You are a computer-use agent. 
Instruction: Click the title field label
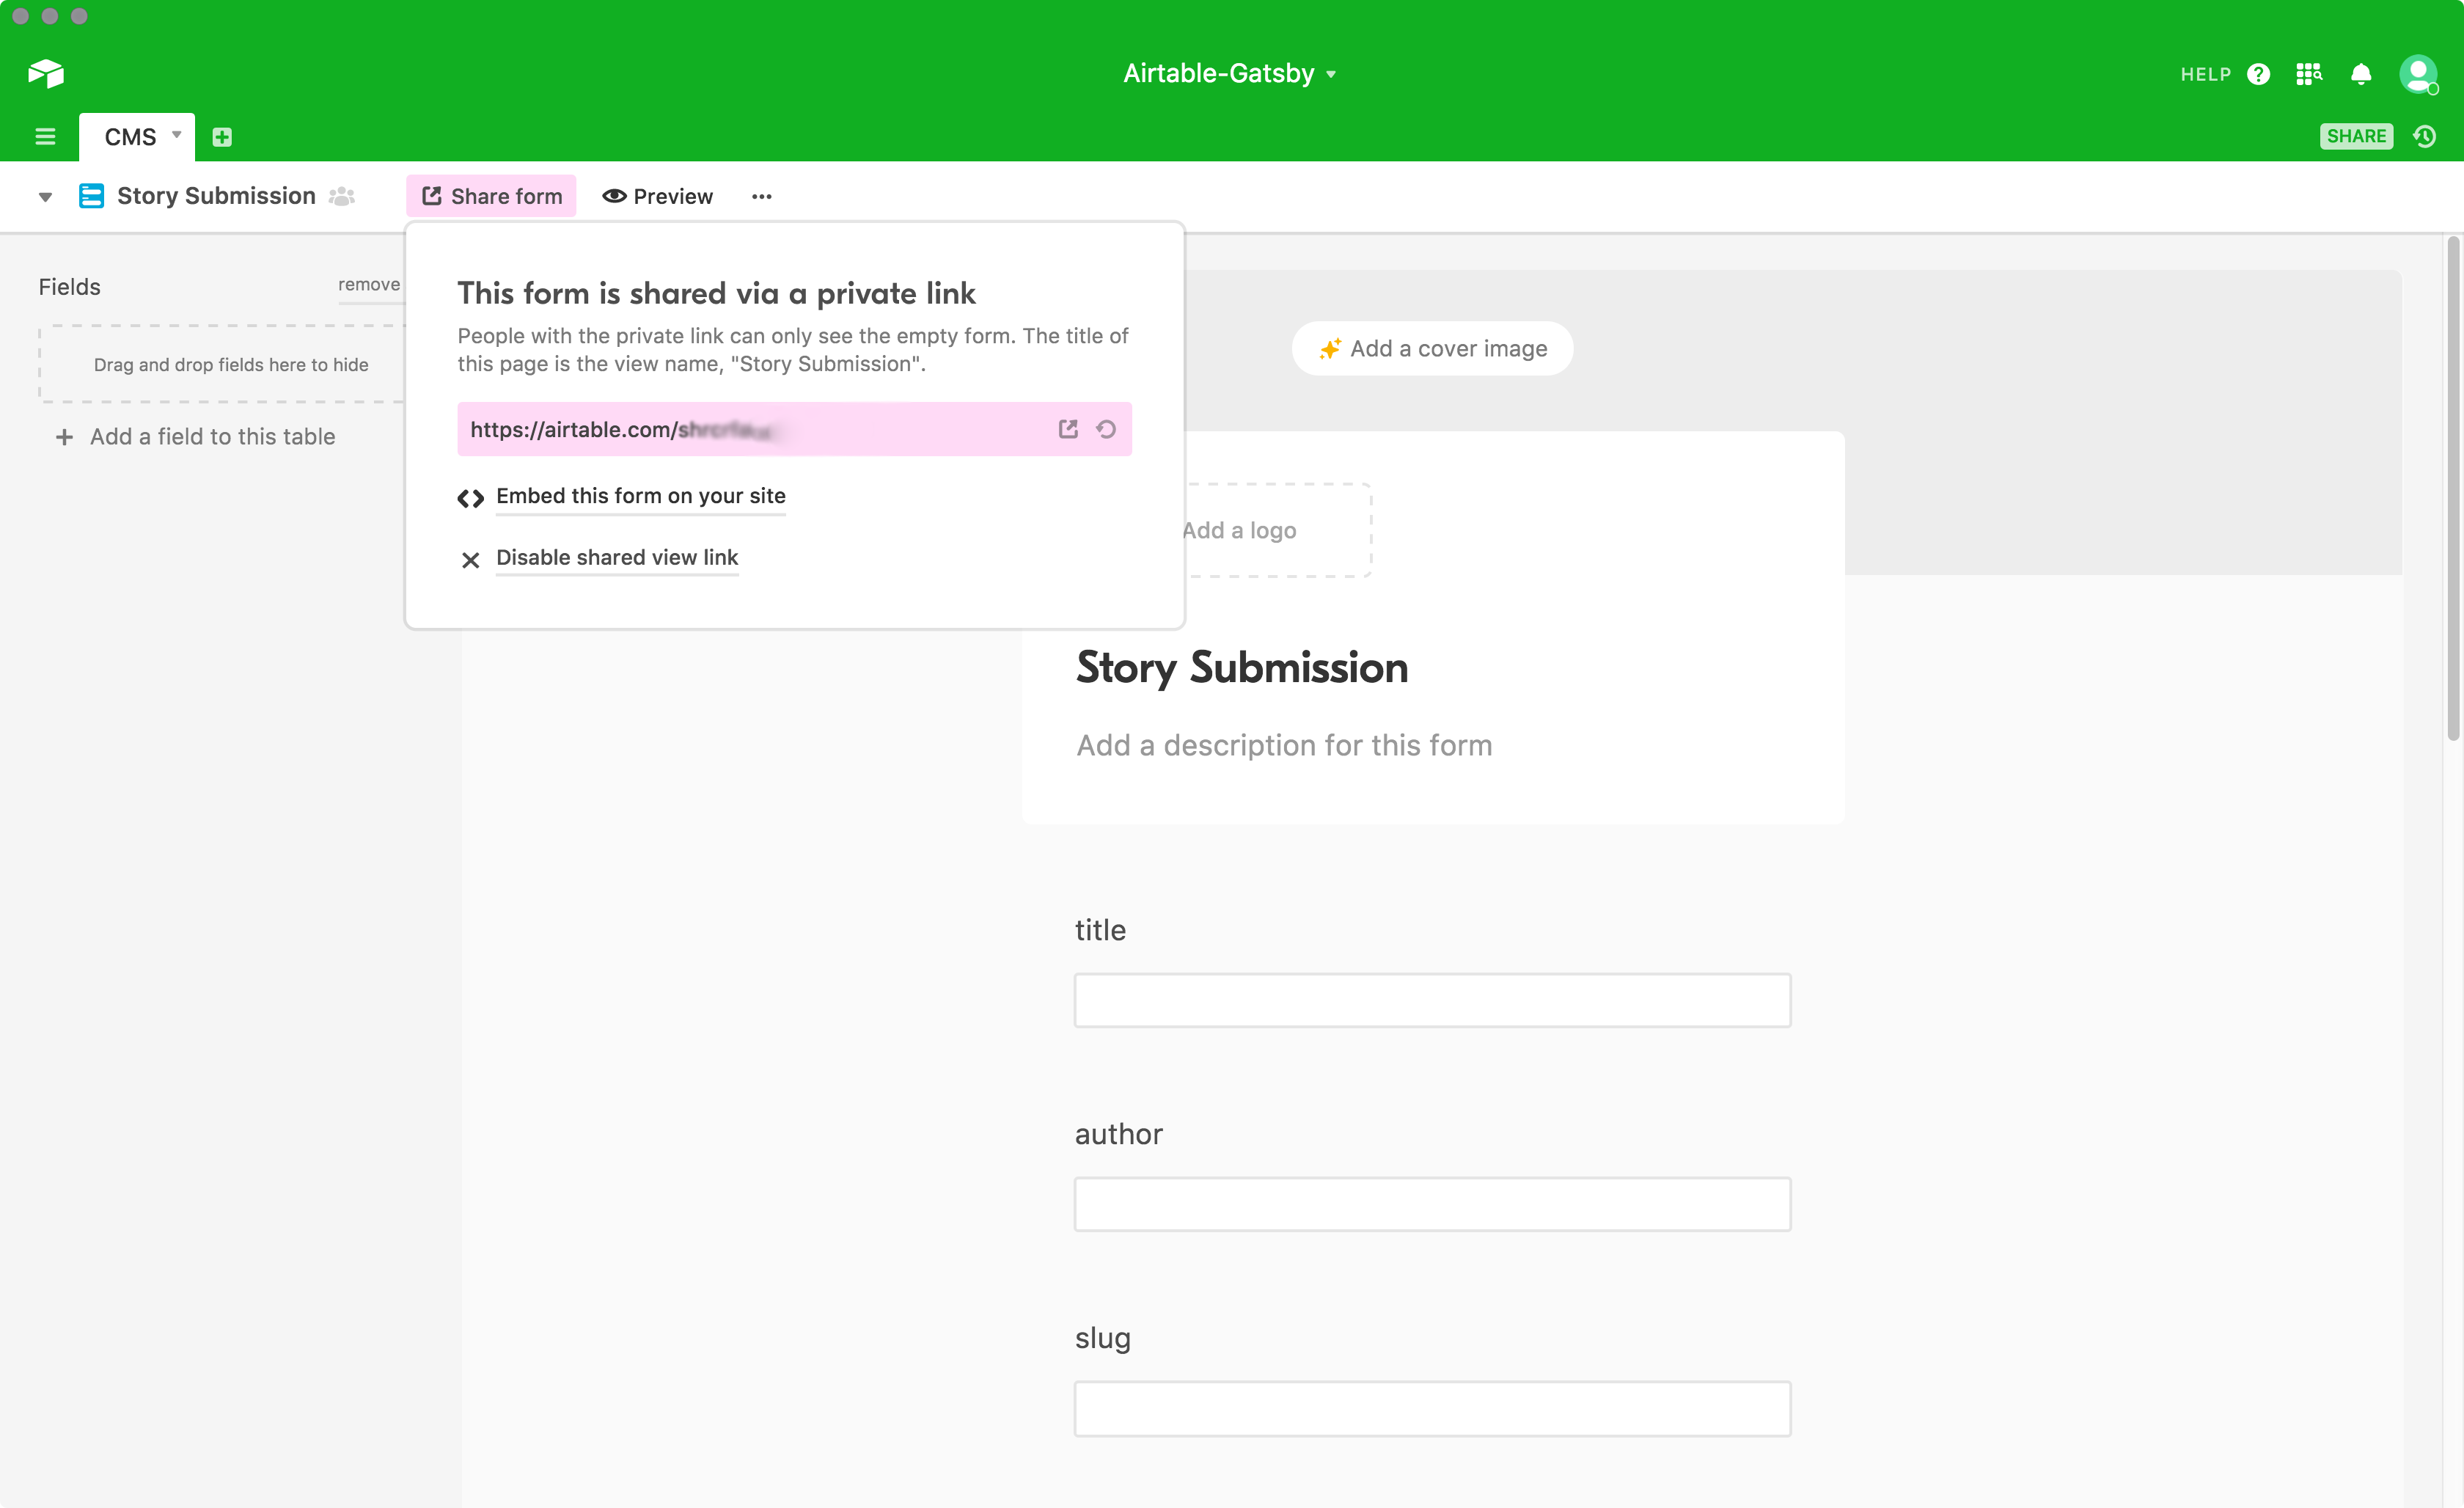1100,931
